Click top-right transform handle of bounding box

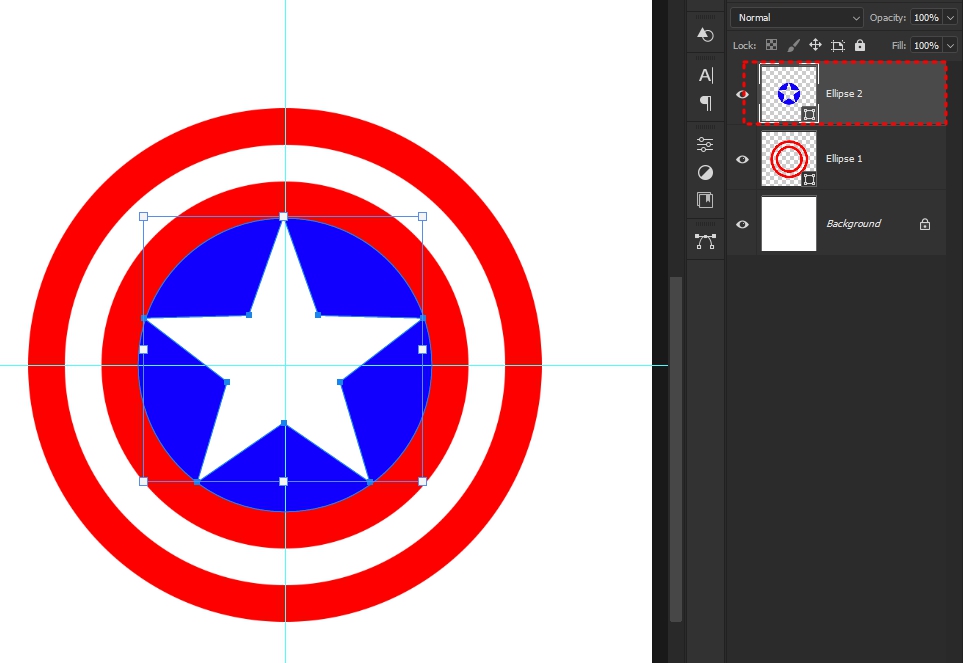(423, 216)
